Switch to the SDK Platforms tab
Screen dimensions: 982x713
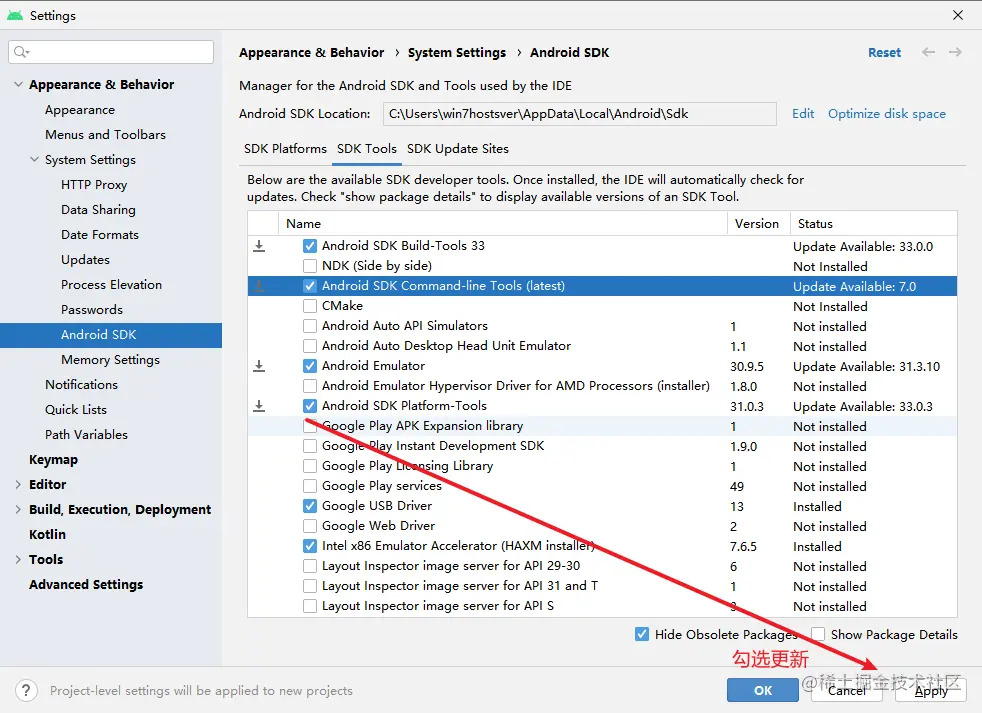click(285, 149)
